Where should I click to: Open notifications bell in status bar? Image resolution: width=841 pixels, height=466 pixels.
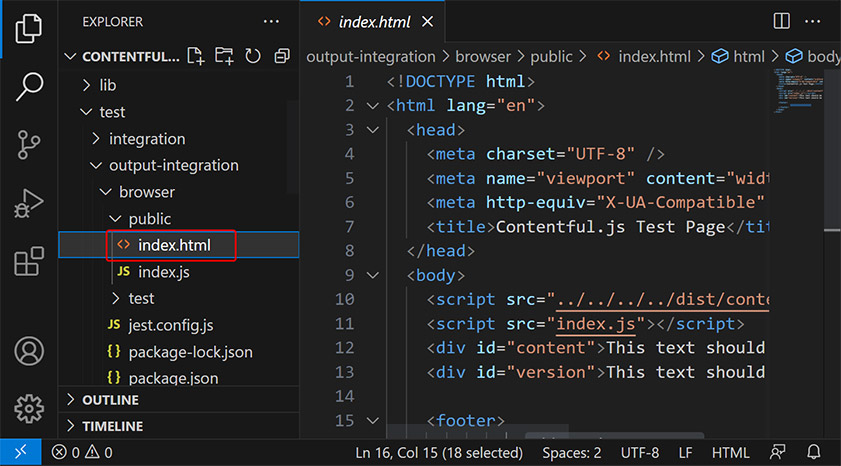(x=814, y=453)
